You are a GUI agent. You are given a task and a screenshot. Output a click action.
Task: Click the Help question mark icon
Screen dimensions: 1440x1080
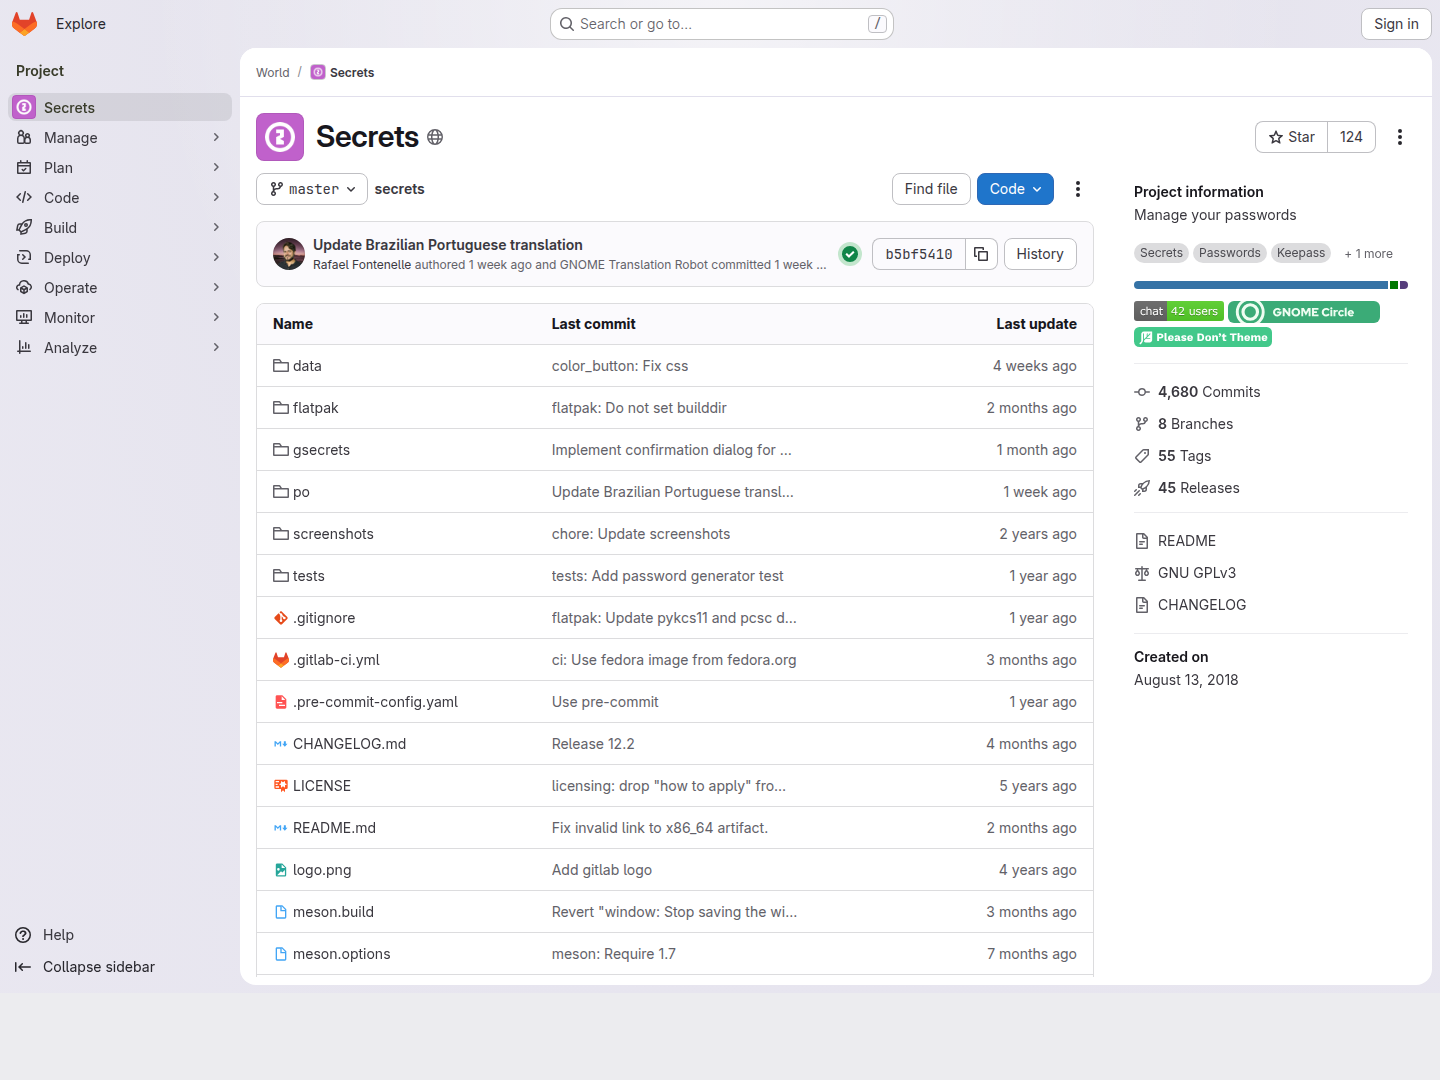point(23,935)
